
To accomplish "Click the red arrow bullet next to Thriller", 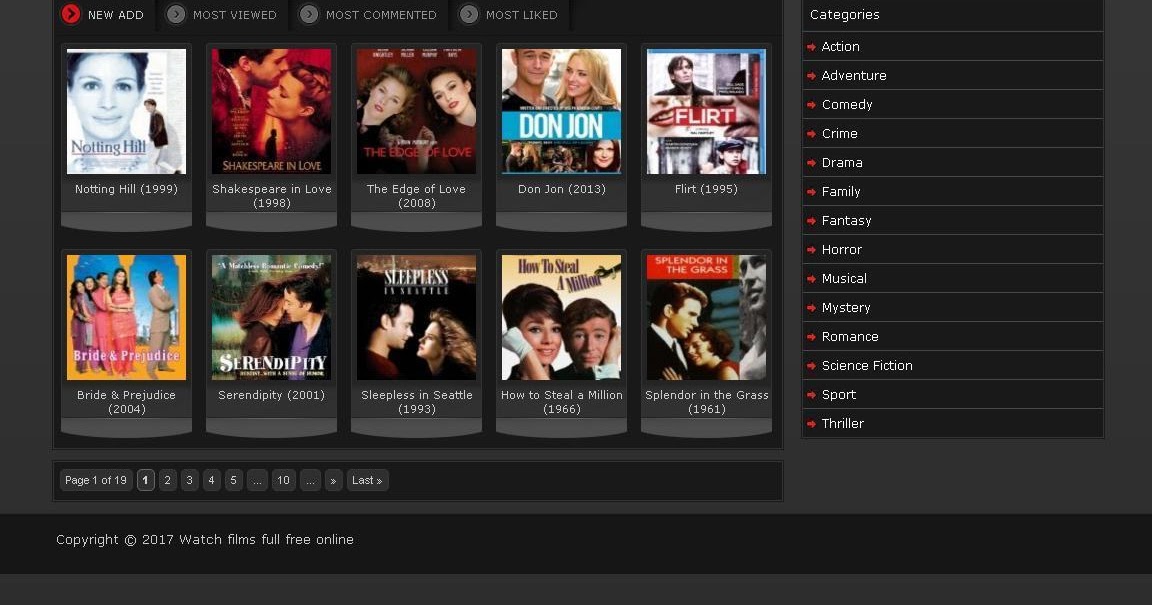I will tap(811, 424).
